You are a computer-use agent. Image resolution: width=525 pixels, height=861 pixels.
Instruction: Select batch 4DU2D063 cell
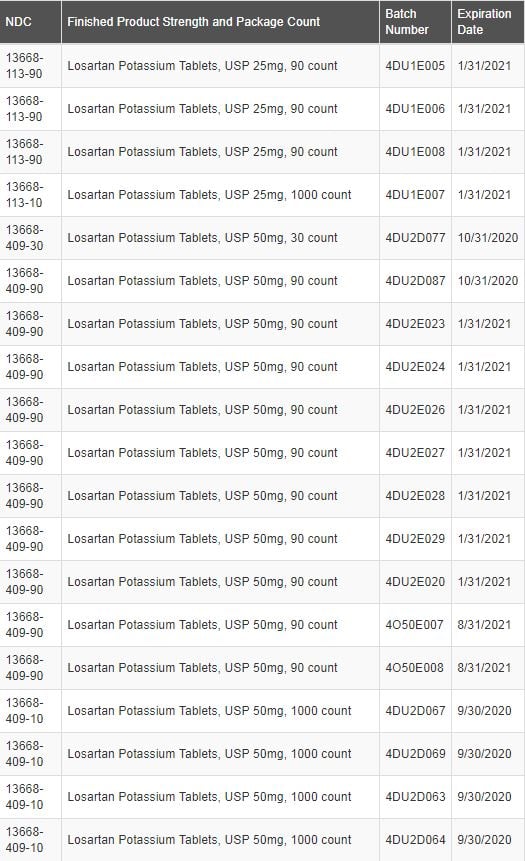[415, 797]
